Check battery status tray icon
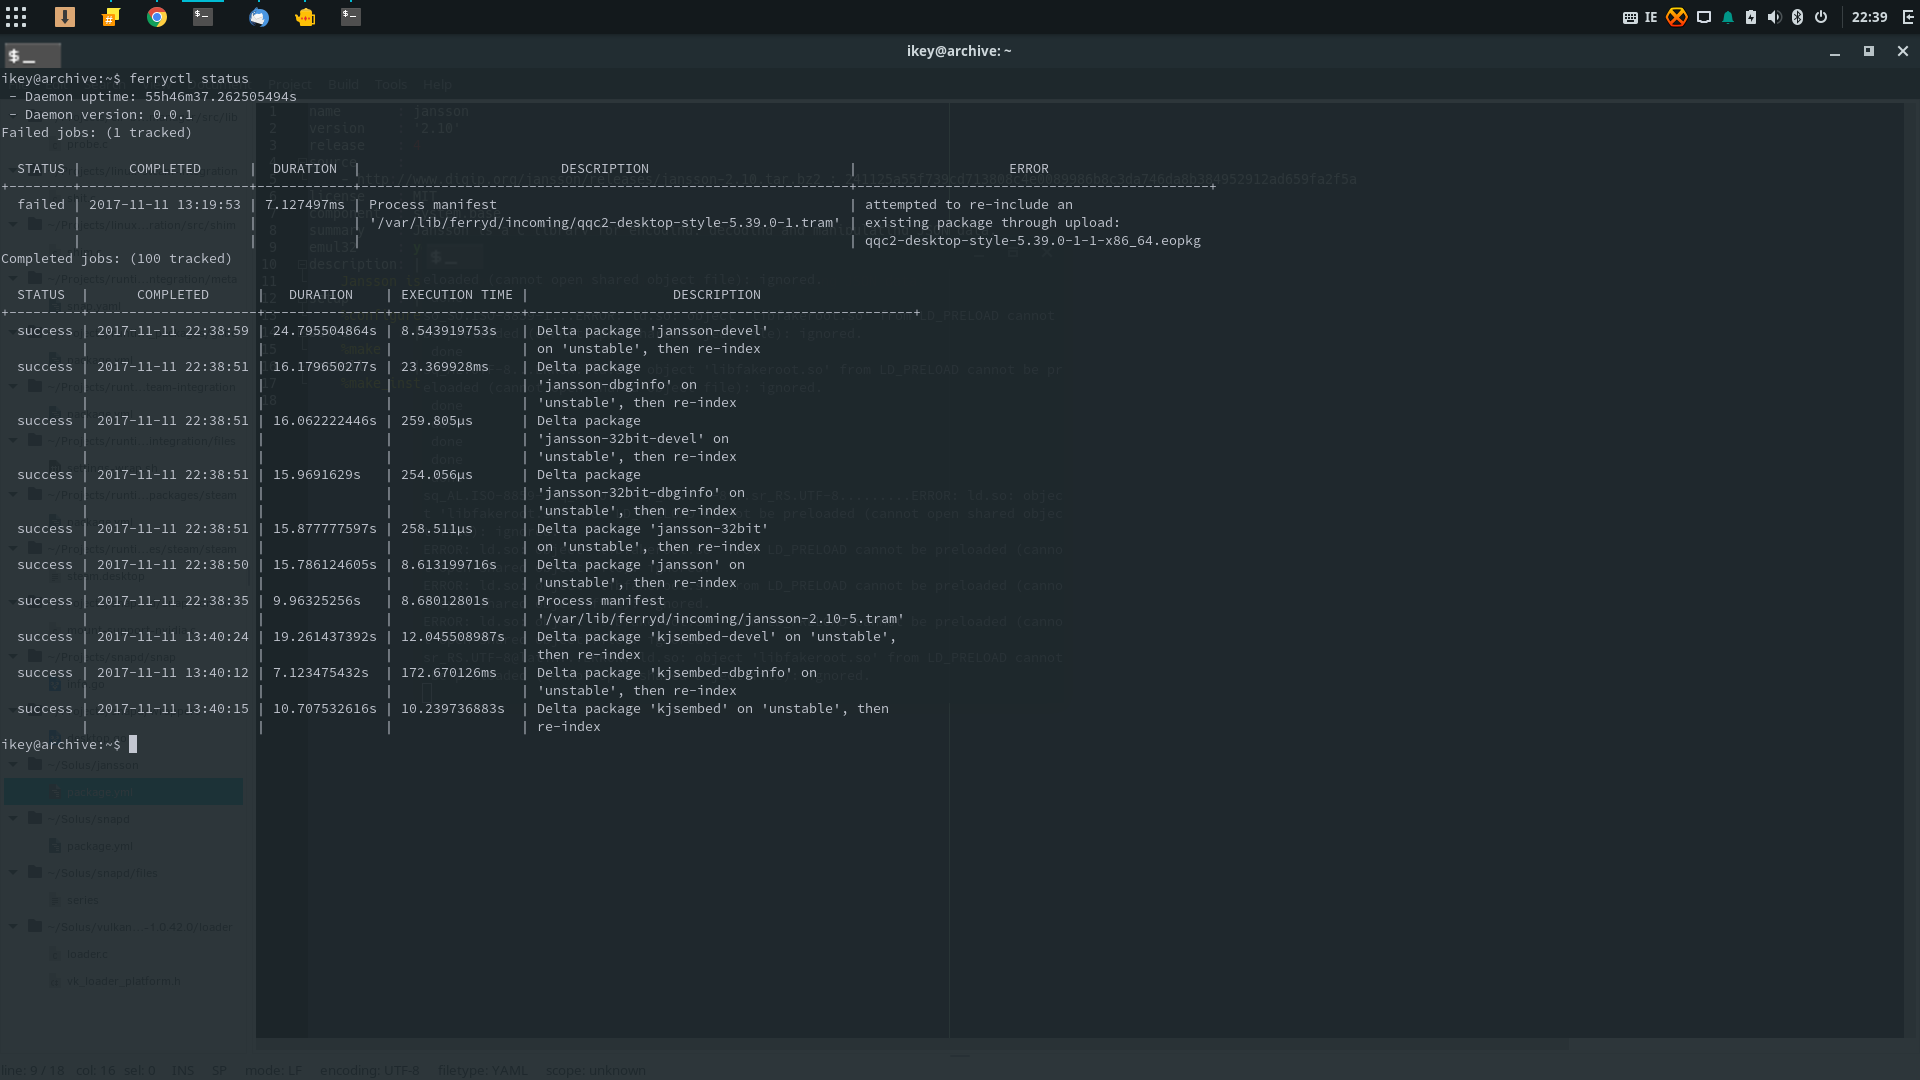The width and height of the screenshot is (1920, 1080). pyautogui.click(x=1751, y=17)
